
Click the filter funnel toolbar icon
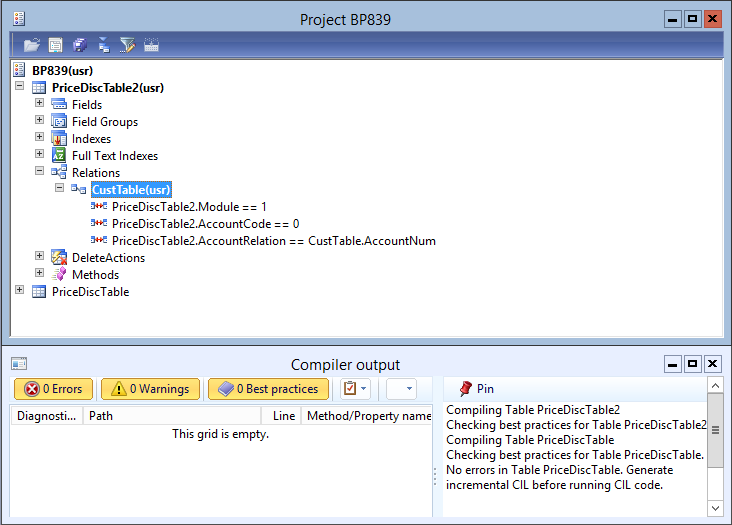point(127,45)
